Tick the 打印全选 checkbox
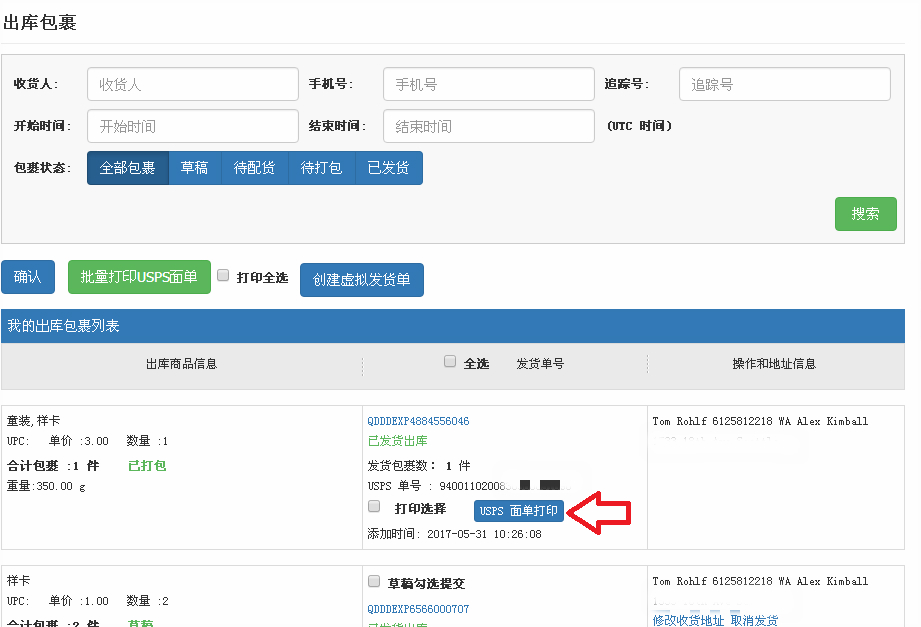 click(223, 276)
